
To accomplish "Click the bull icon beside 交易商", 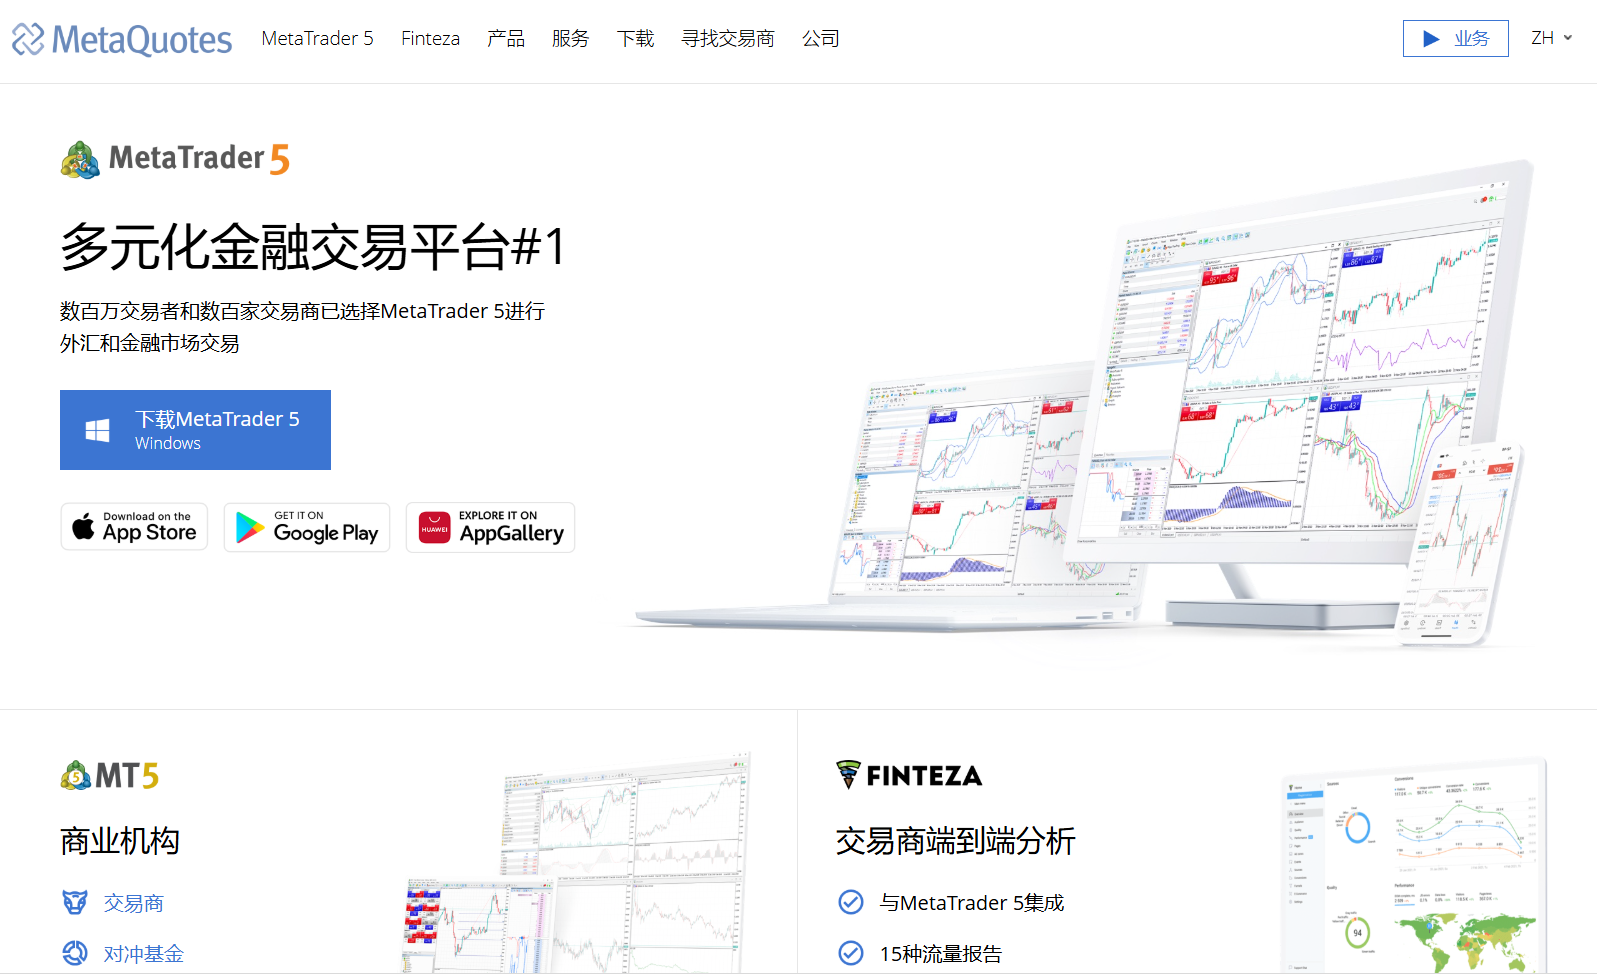I will pyautogui.click(x=75, y=902).
